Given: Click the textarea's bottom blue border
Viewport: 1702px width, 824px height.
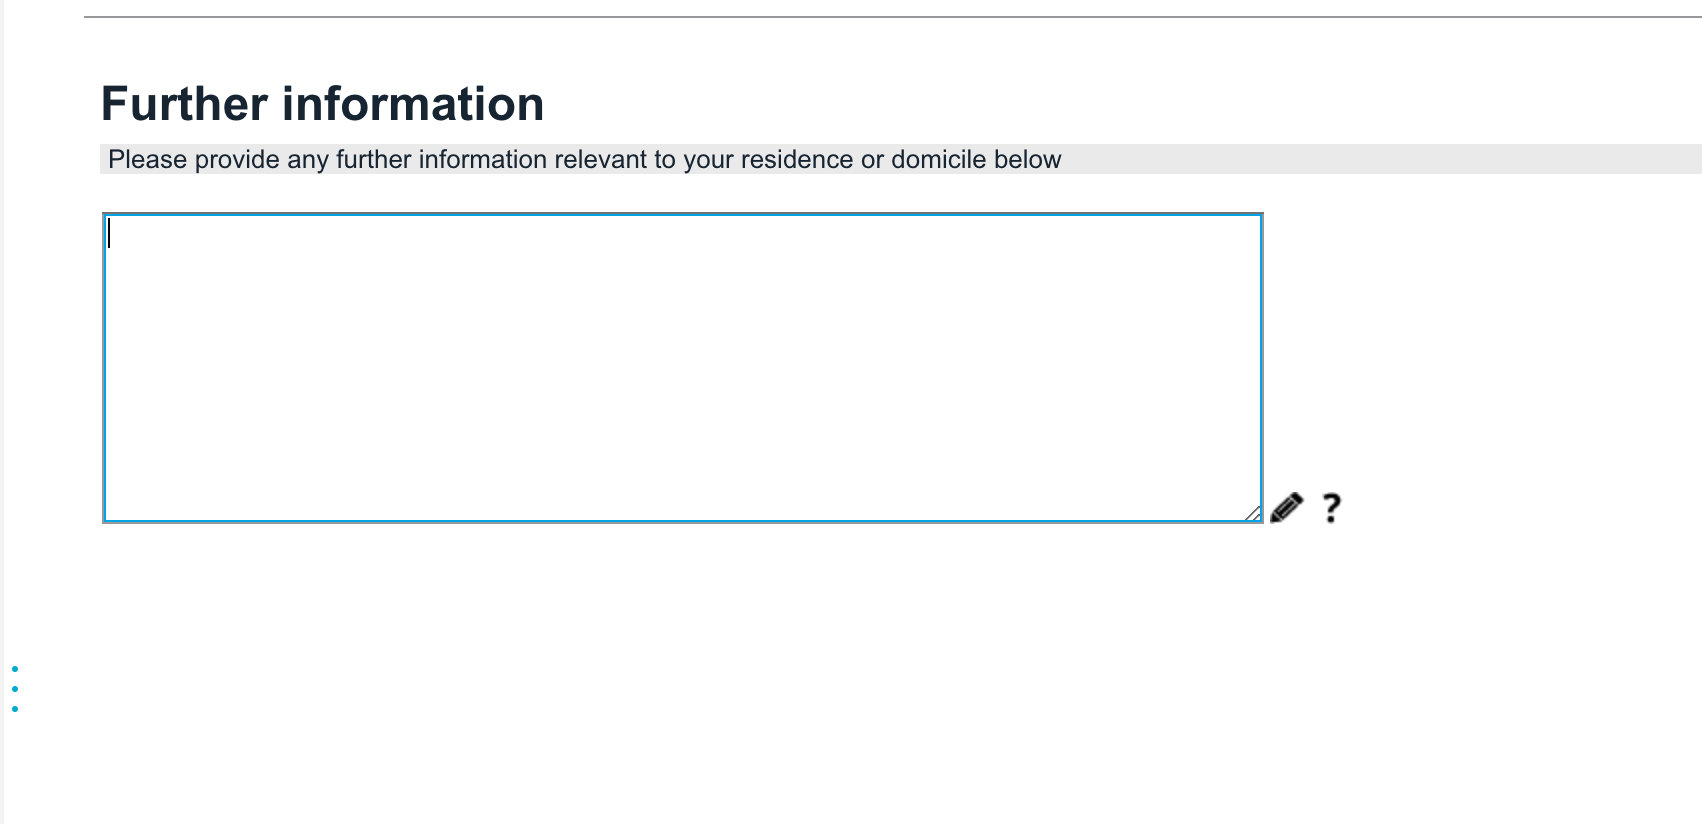Looking at the screenshot, I should 682,521.
